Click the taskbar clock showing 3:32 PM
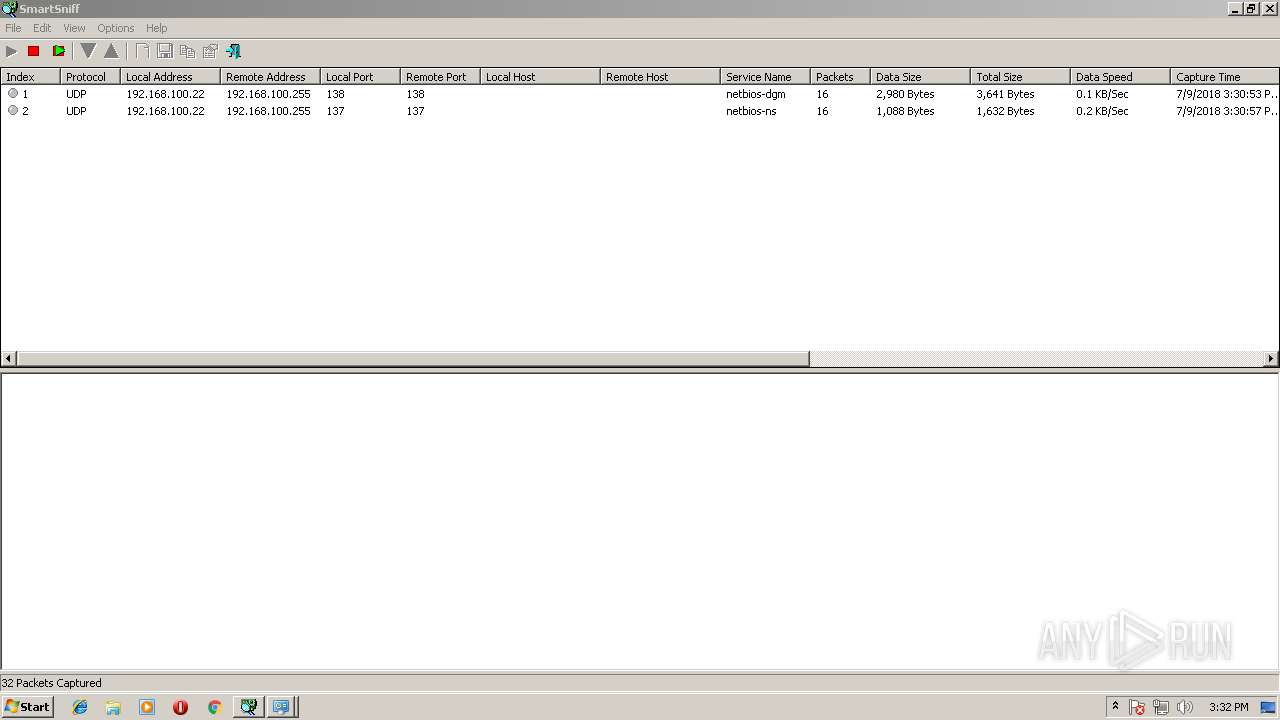This screenshot has width=1280, height=720. click(x=1228, y=707)
